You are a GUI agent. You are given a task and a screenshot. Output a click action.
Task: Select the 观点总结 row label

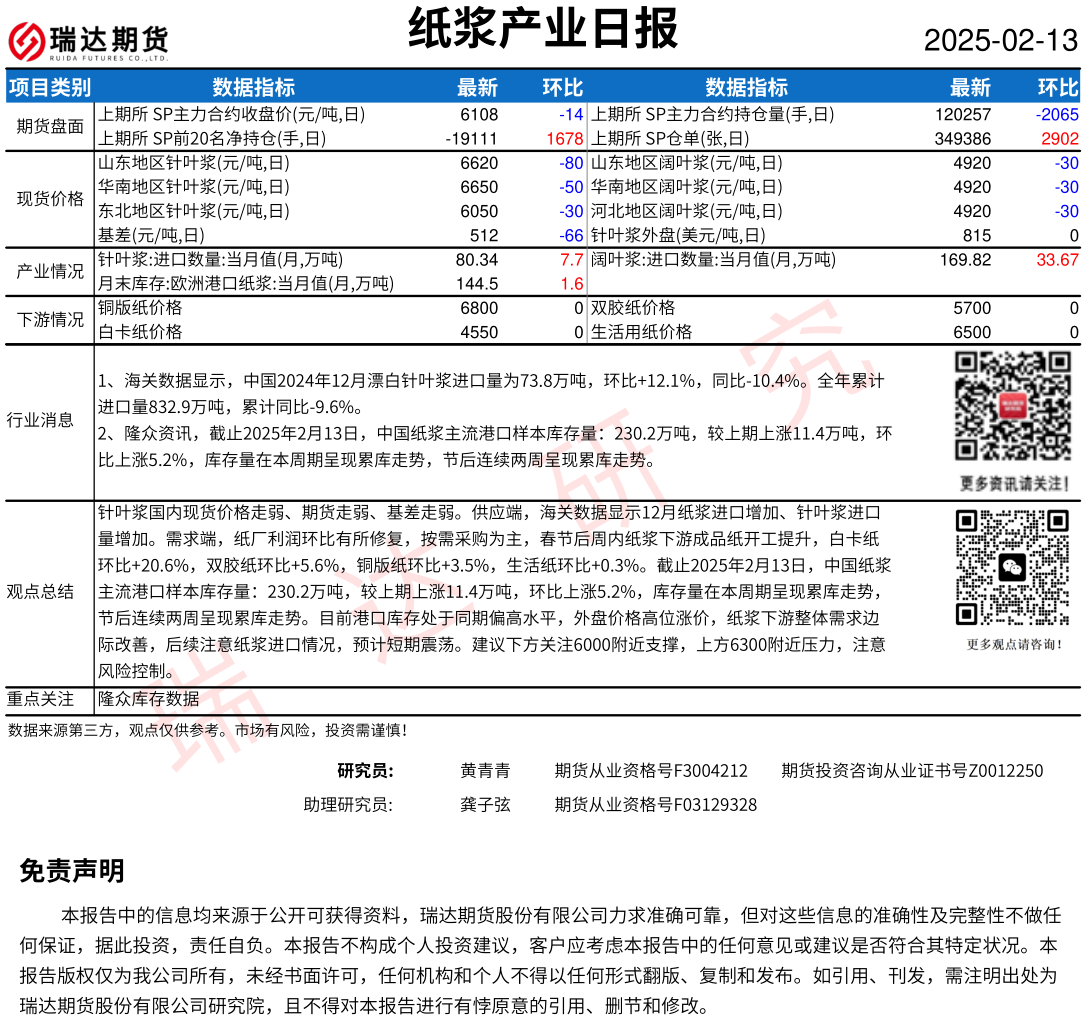tap(40, 592)
